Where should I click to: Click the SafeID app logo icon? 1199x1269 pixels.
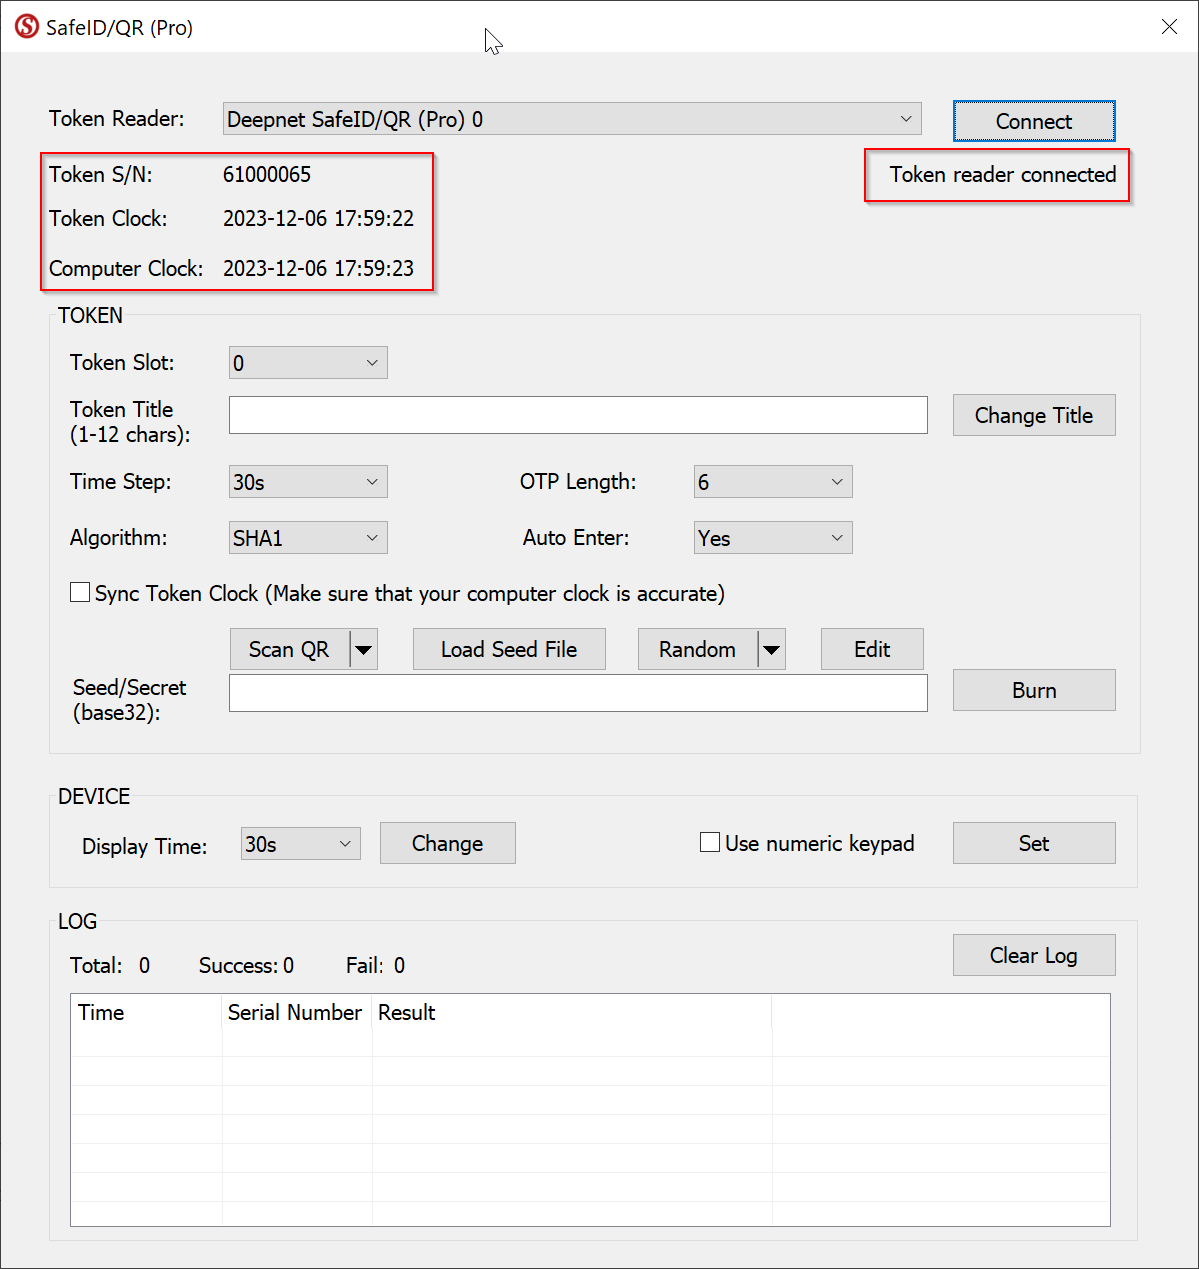[x=27, y=27]
